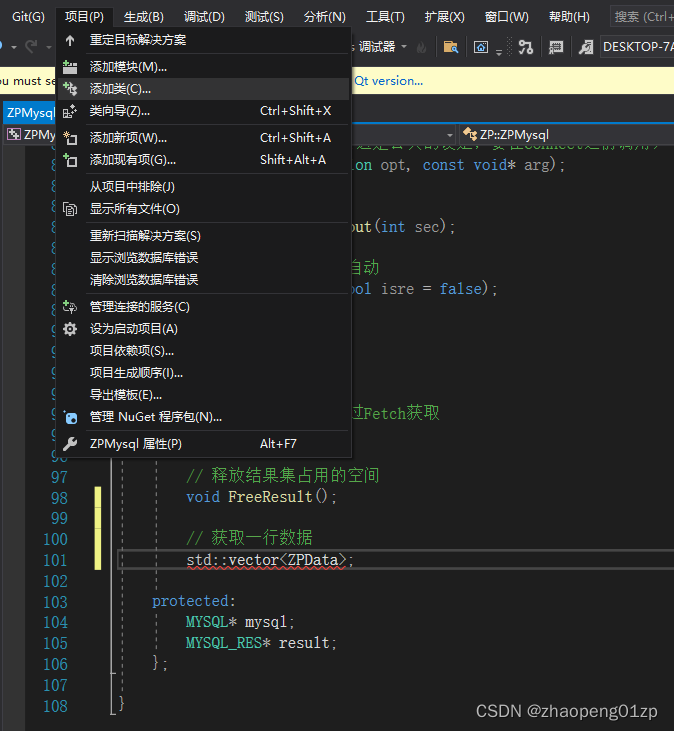Choose 管理 NuGet 程序包(N)... menu entry

[204, 417]
